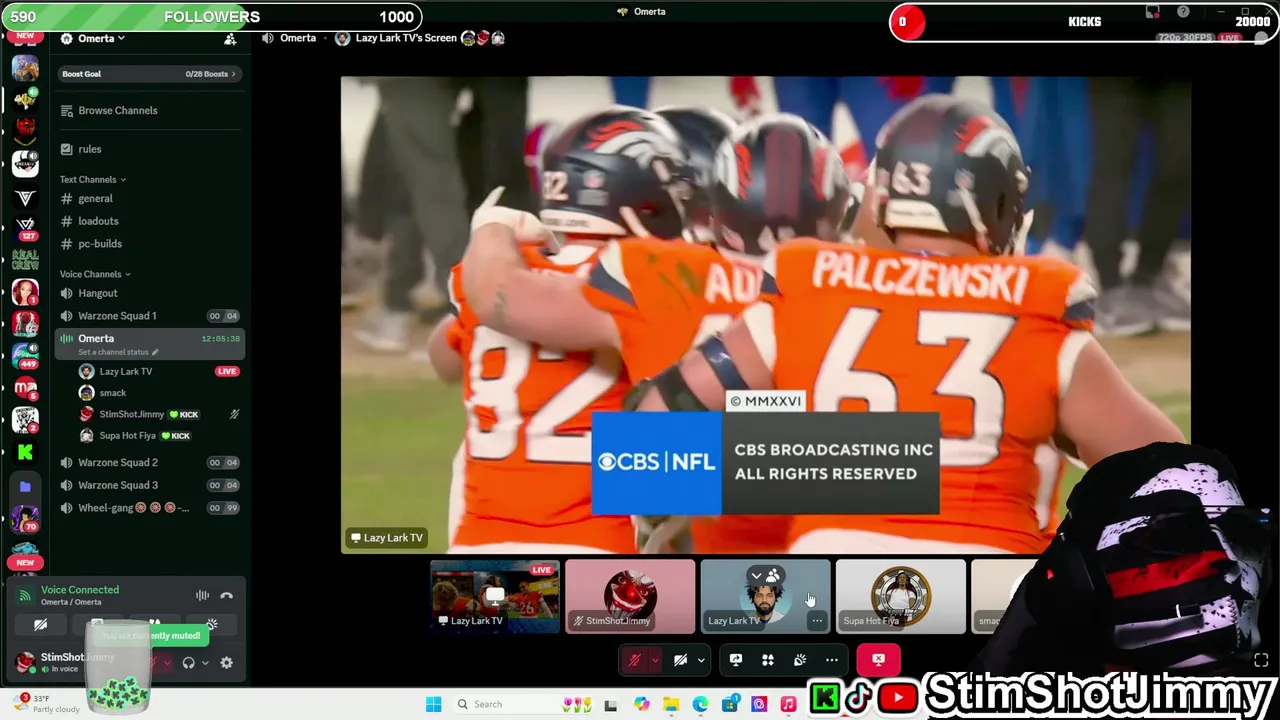
Task: Open server with 449 notification badge
Action: [x=26, y=356]
